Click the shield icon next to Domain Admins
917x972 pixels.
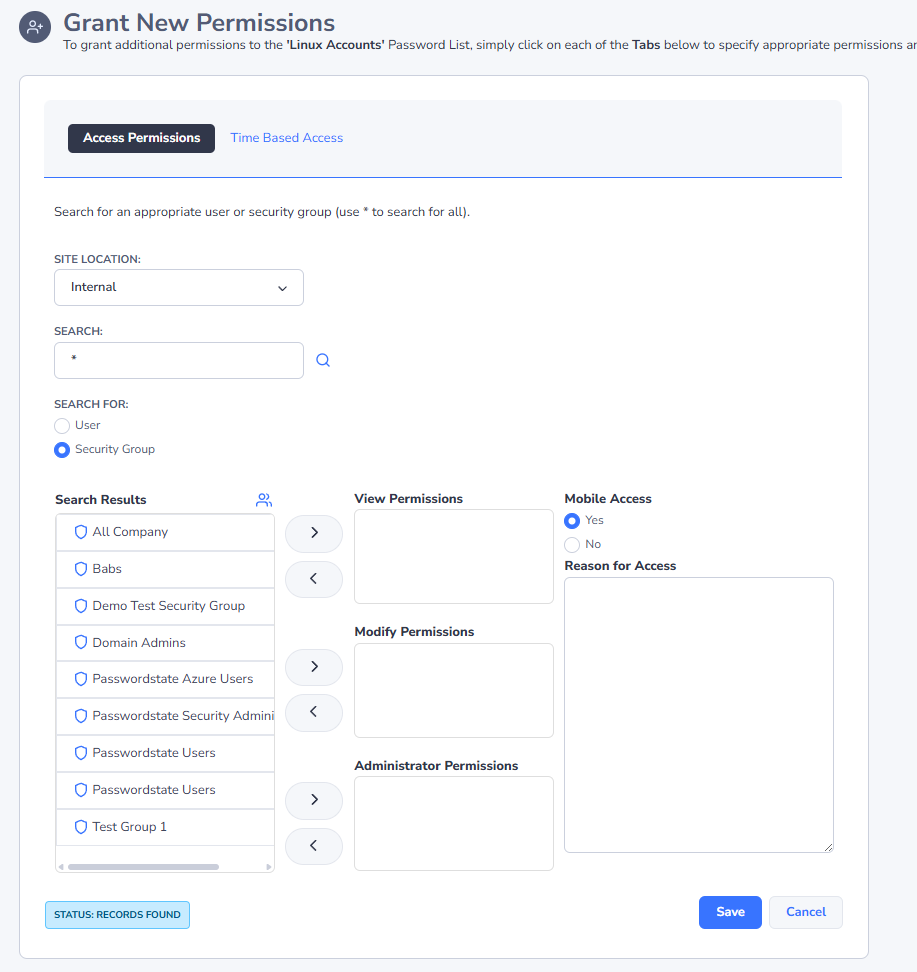click(x=80, y=642)
